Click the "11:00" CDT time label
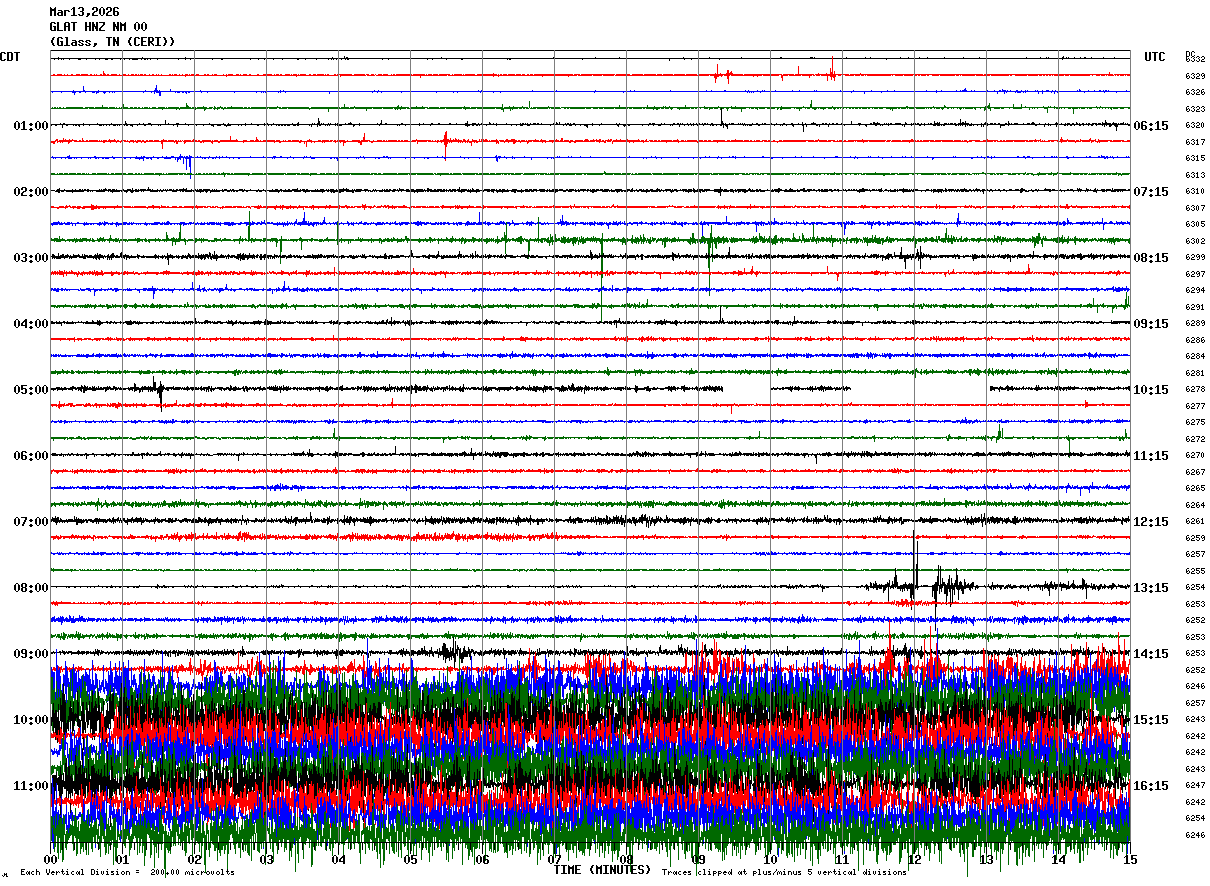1210x886 pixels. pos(31,786)
